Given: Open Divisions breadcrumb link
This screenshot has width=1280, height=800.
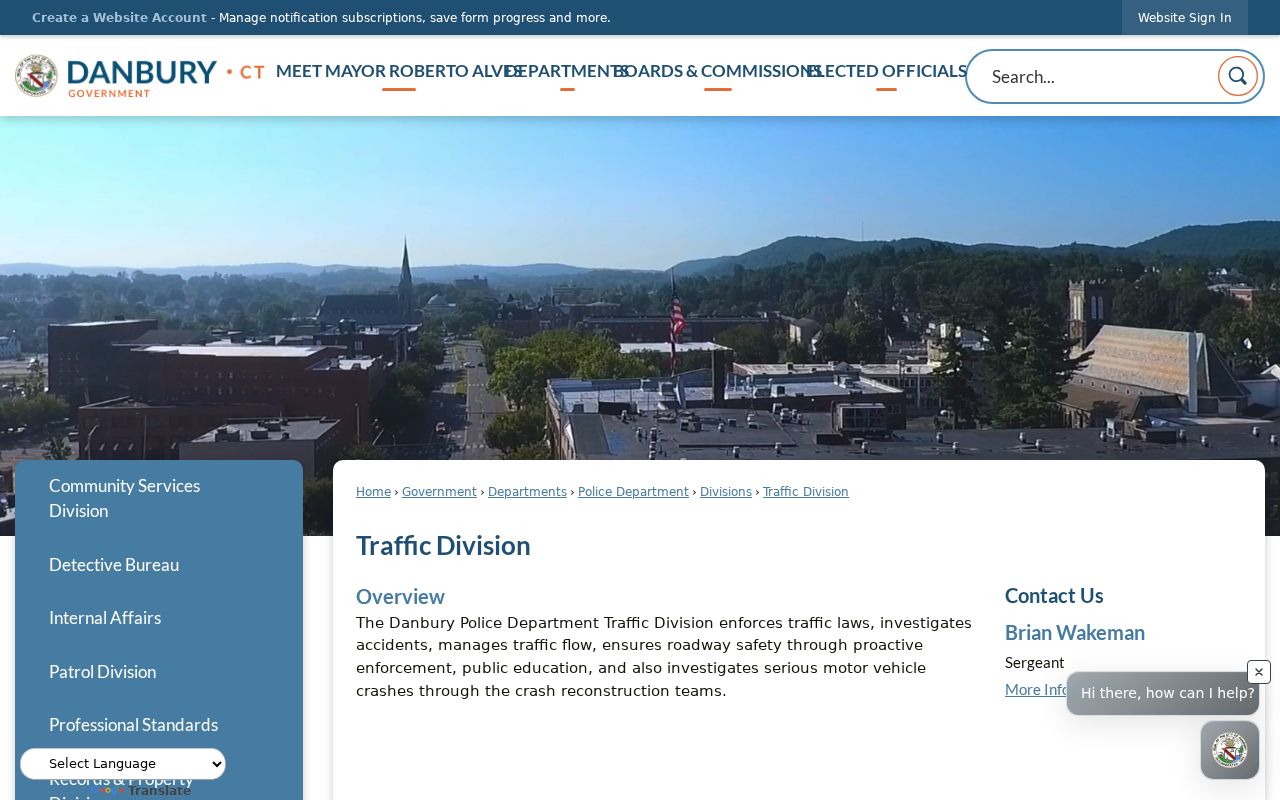Looking at the screenshot, I should [x=726, y=492].
